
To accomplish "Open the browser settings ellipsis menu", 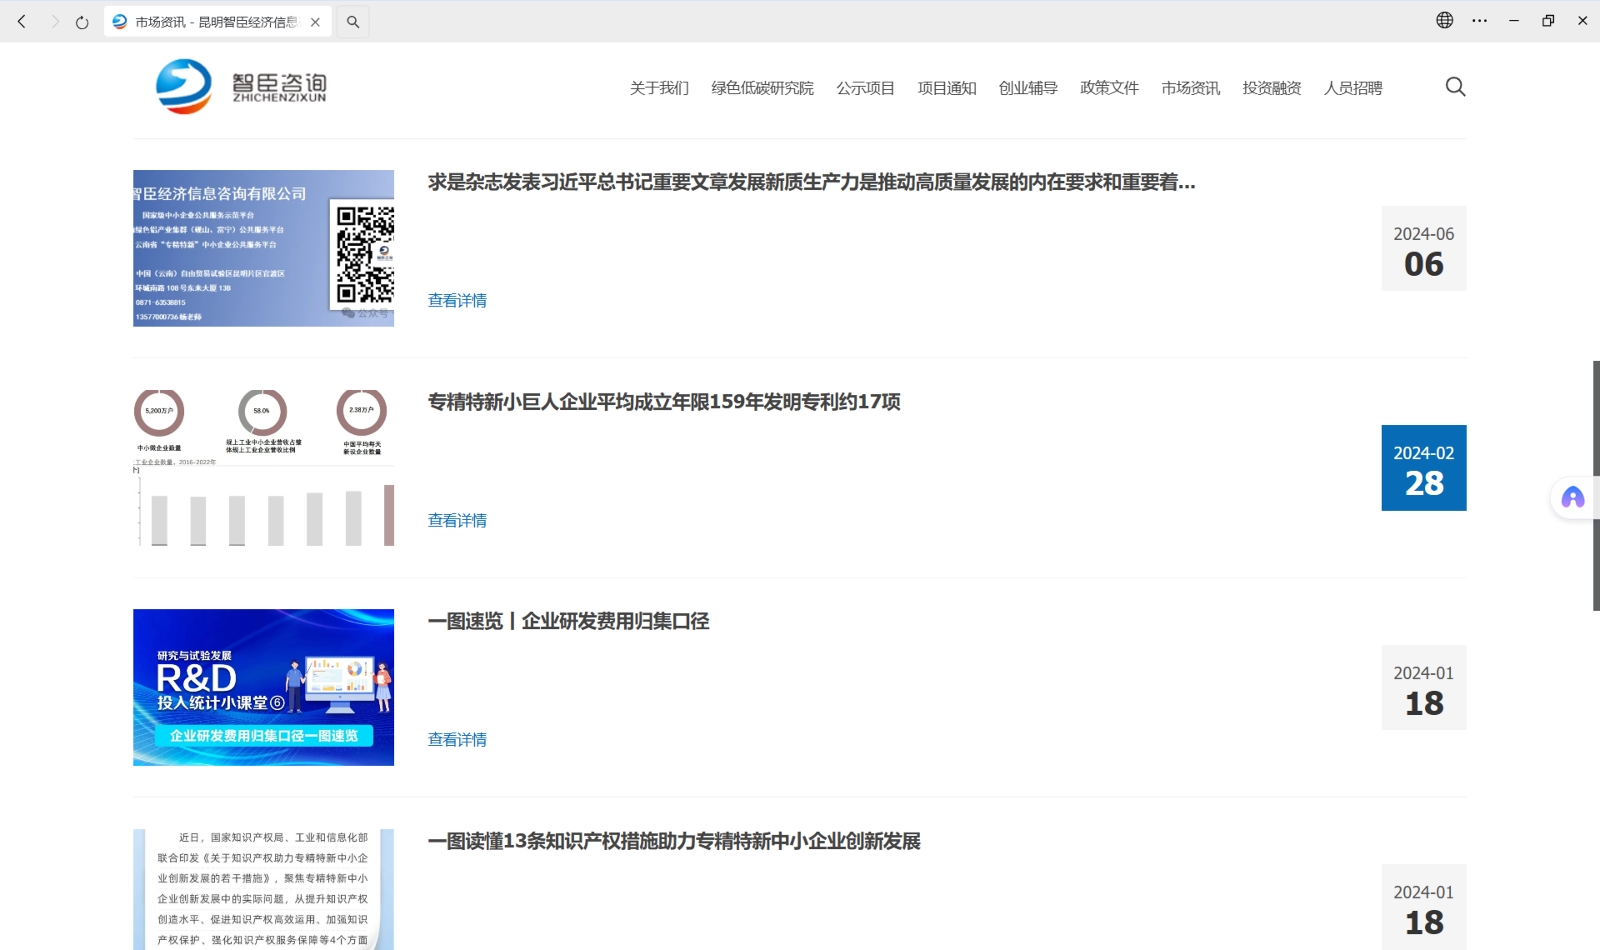I will click(1480, 20).
